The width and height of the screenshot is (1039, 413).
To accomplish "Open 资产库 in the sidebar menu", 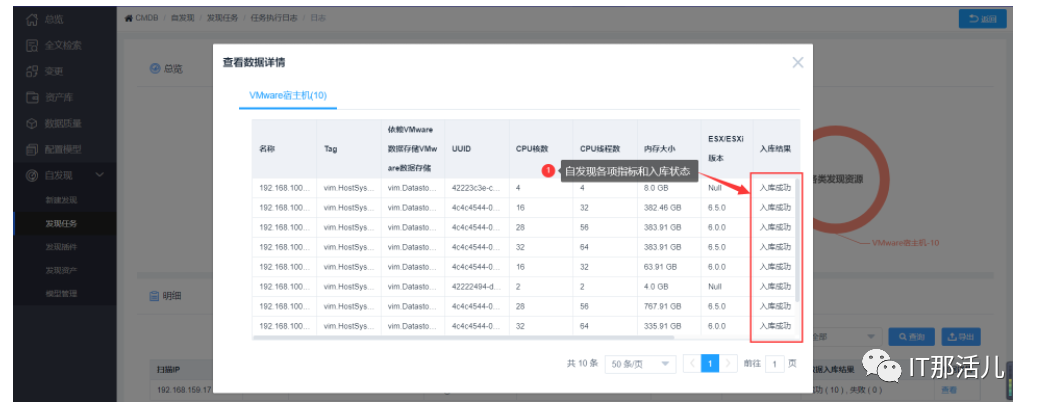I will (x=59, y=97).
